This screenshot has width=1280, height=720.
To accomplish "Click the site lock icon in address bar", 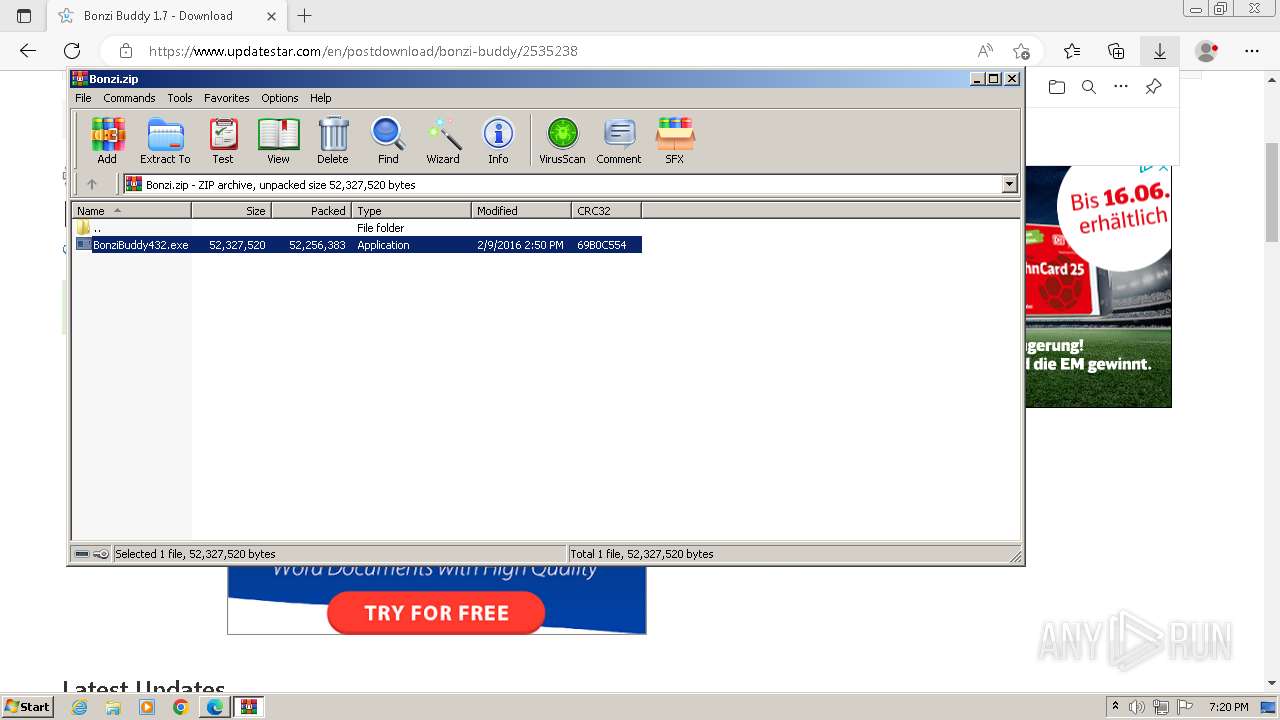I will (x=126, y=51).
